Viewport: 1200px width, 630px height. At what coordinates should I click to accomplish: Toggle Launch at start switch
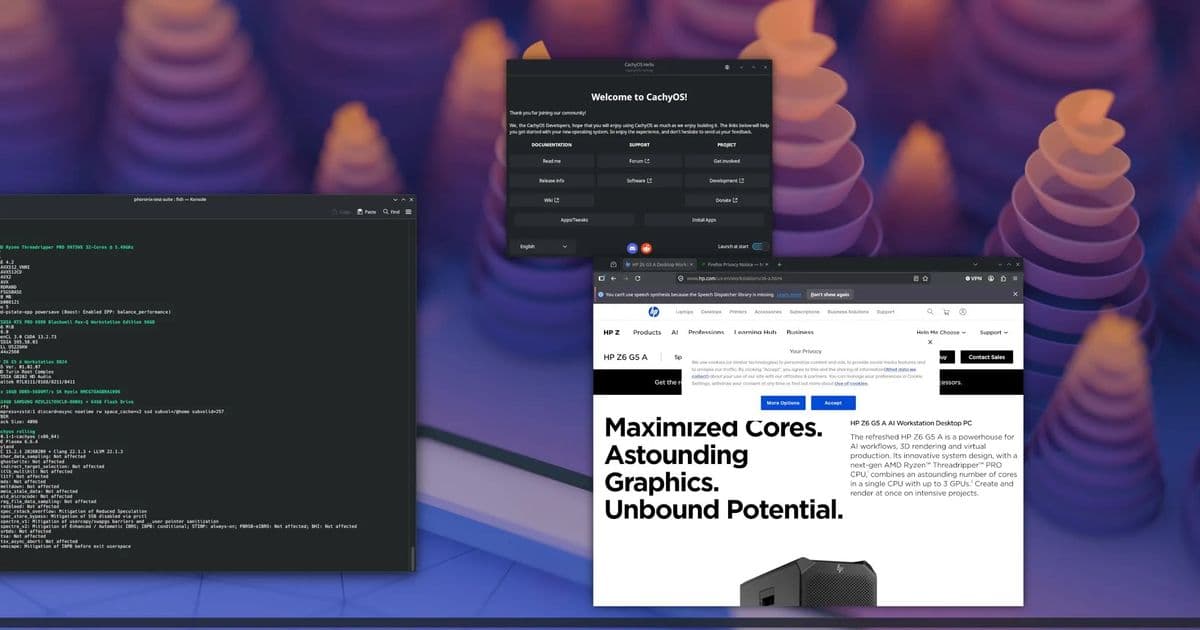[758, 246]
